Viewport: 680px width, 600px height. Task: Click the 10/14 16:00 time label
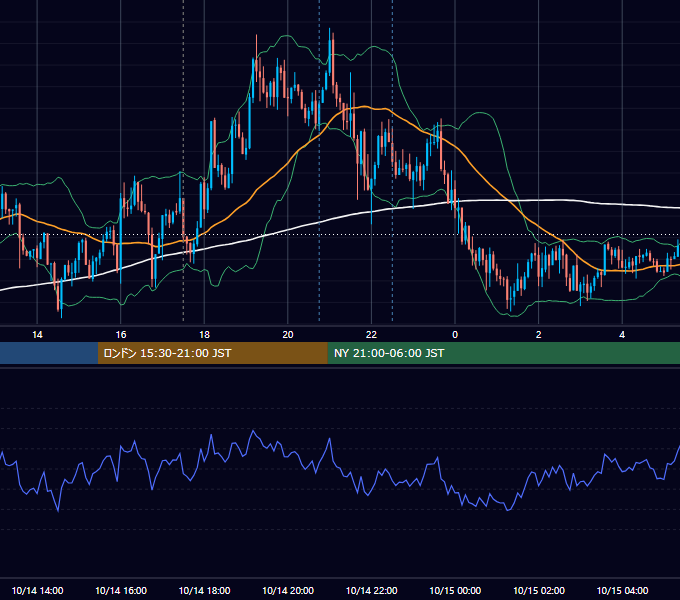point(121,590)
